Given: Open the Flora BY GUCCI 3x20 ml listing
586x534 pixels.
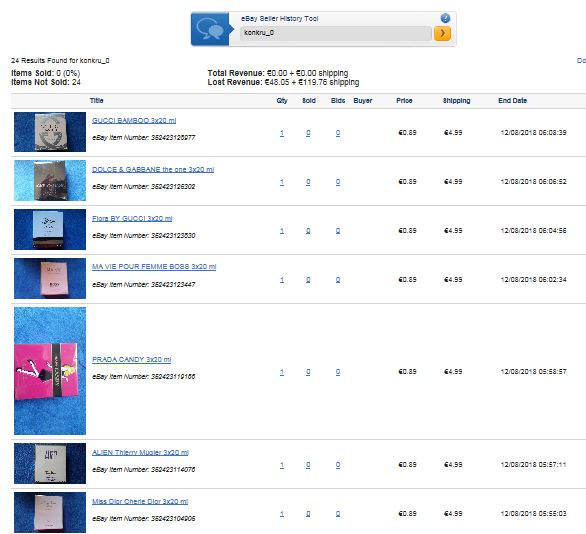Looking at the screenshot, I should [132, 218].
